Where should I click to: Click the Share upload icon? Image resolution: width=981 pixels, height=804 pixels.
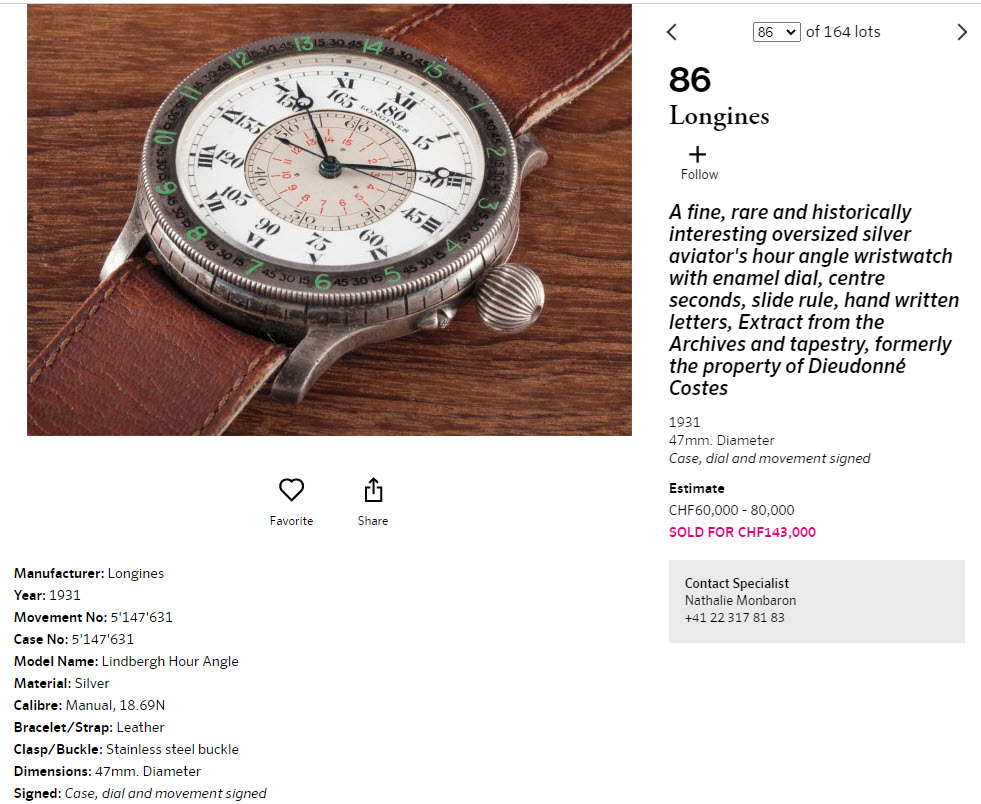[x=373, y=490]
